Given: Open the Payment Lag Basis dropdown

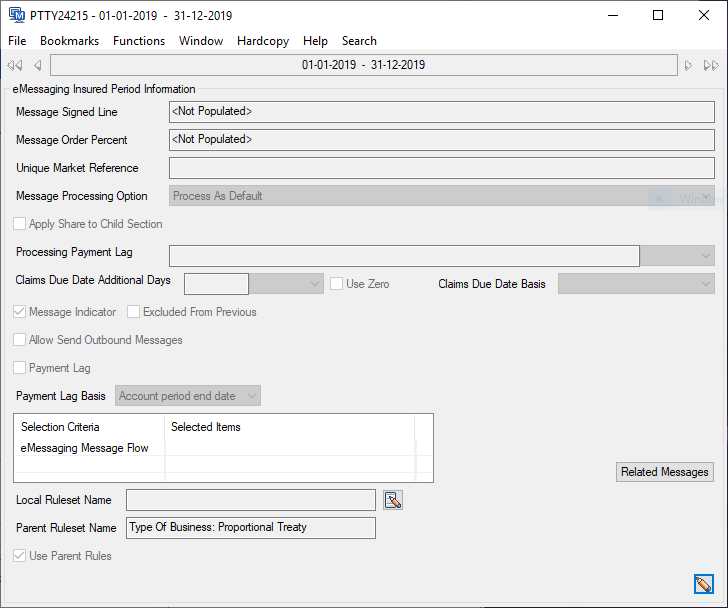Looking at the screenshot, I should pyautogui.click(x=251, y=396).
